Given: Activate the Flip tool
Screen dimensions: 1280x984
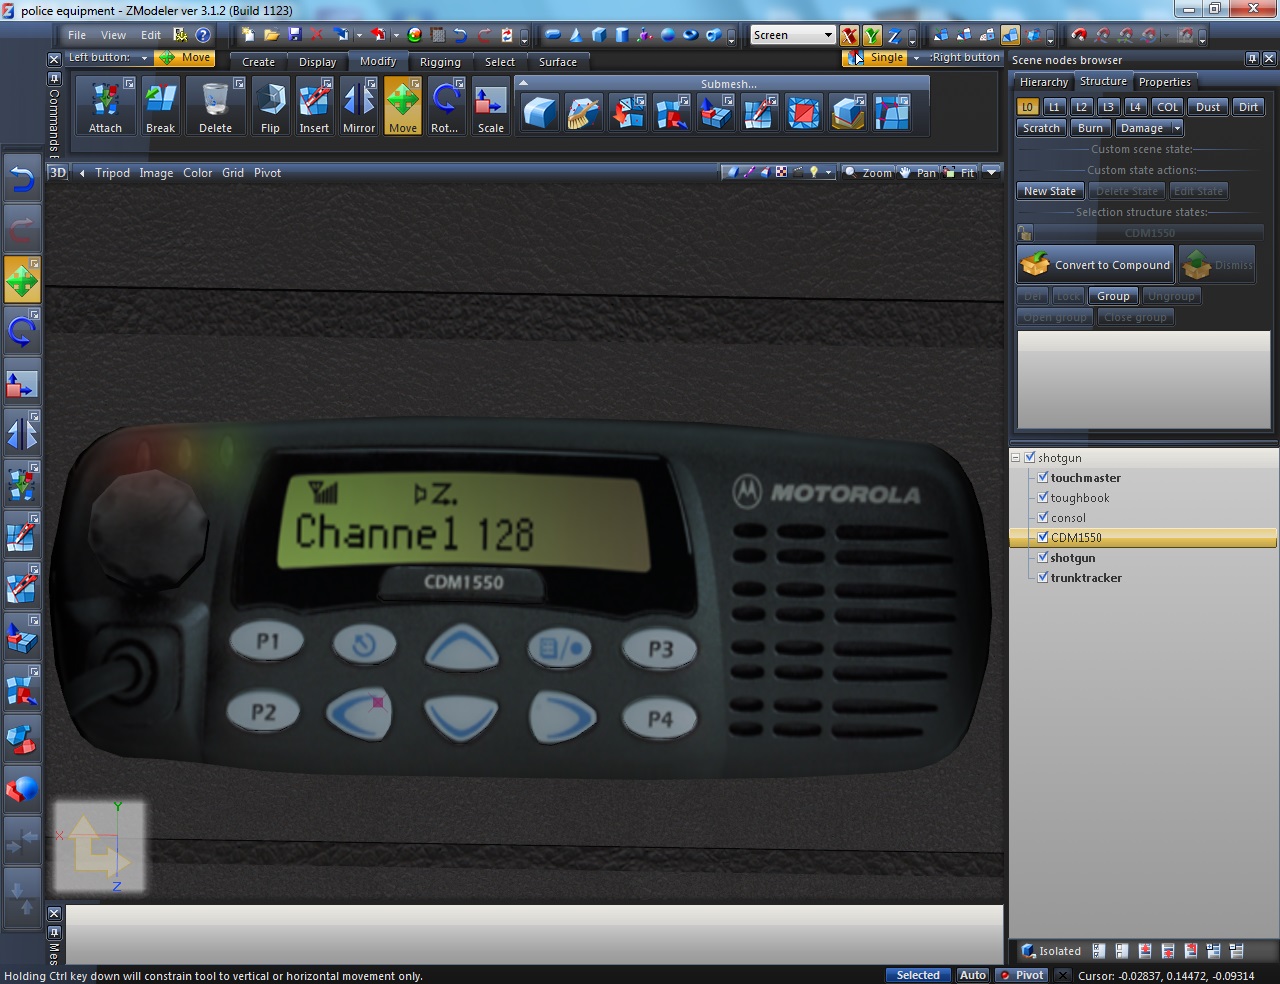Looking at the screenshot, I should pos(270,107).
